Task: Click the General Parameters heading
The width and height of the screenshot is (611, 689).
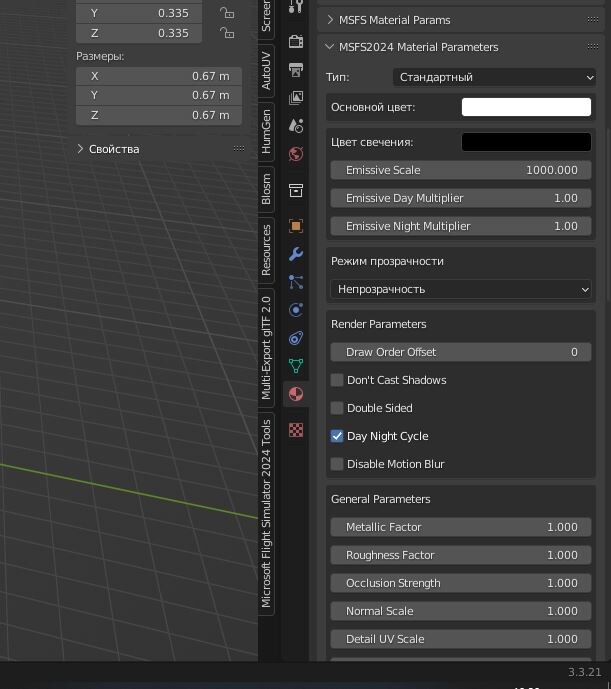Action: [x=381, y=499]
